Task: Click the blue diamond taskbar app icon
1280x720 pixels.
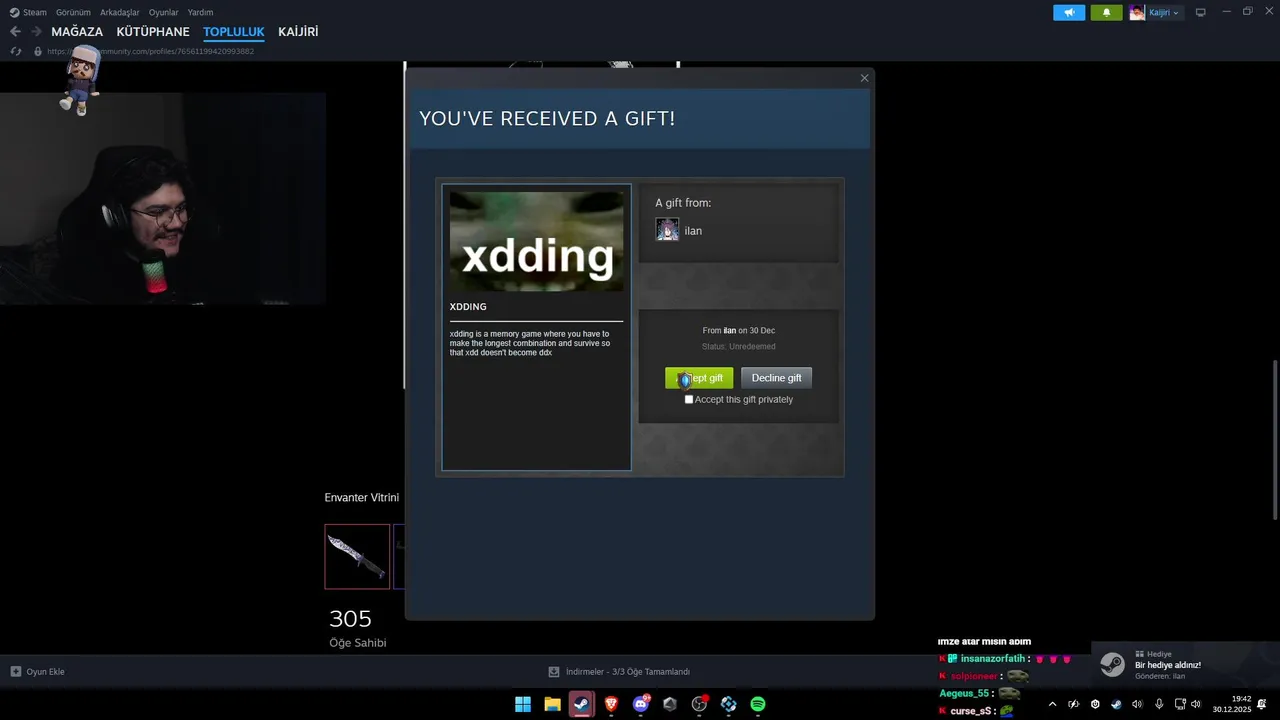Action: tap(728, 704)
